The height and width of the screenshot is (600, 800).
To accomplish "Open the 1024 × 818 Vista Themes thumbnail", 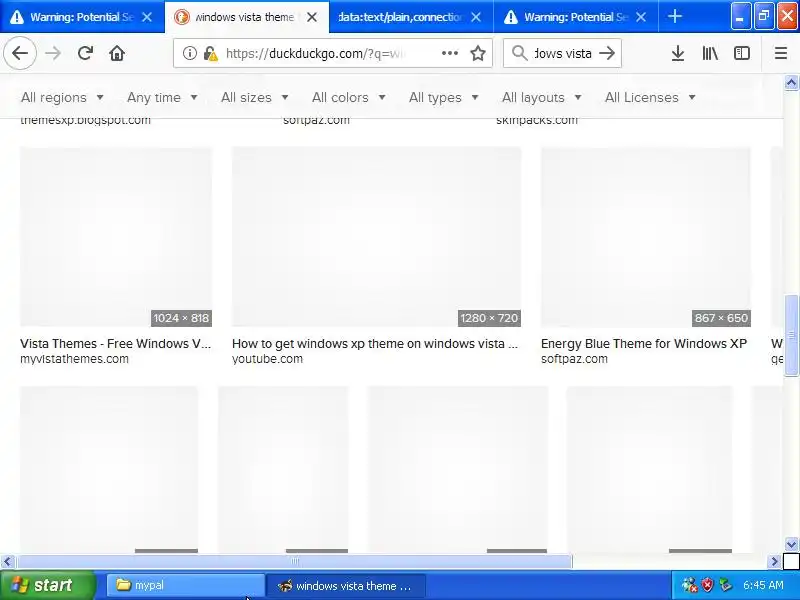I will 116,237.
